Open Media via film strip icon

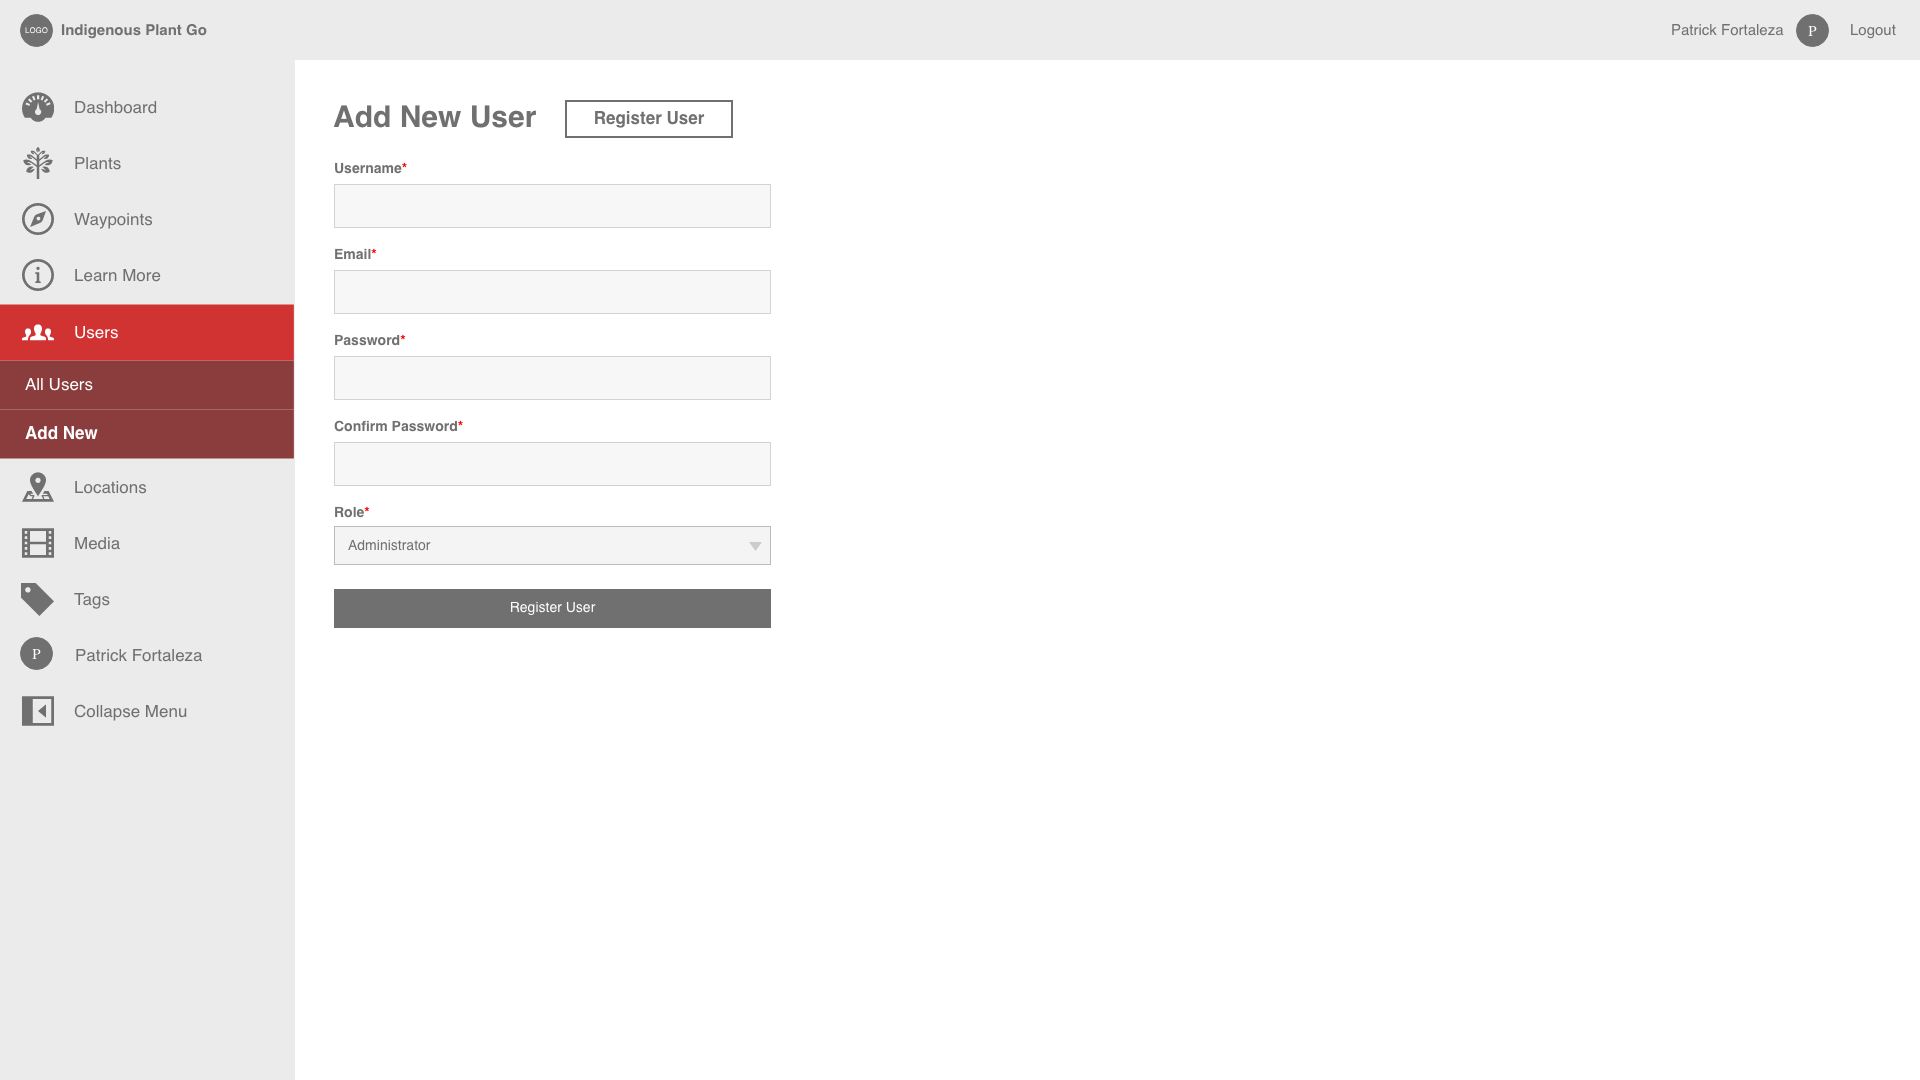[x=38, y=543]
